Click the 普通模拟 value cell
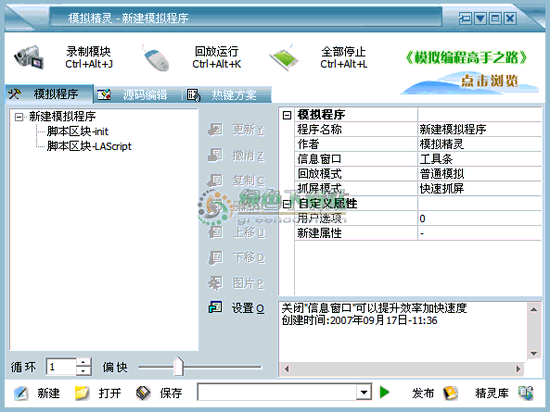The width and height of the screenshot is (550, 412). (479, 174)
